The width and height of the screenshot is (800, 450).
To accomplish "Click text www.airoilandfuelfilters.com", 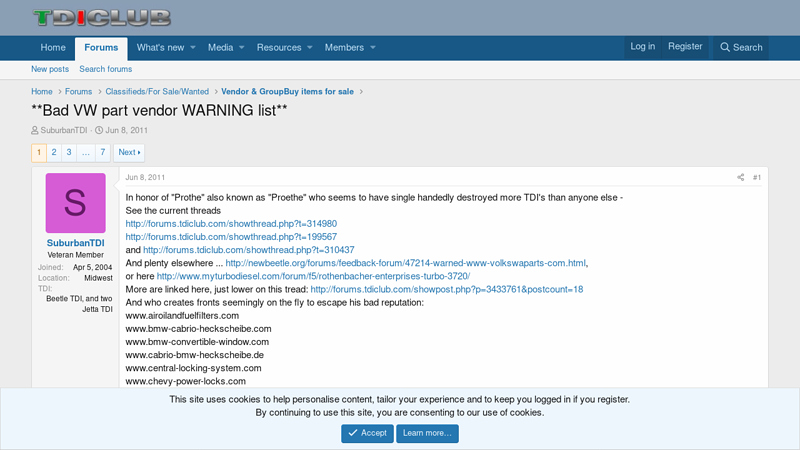I will click(x=182, y=316).
